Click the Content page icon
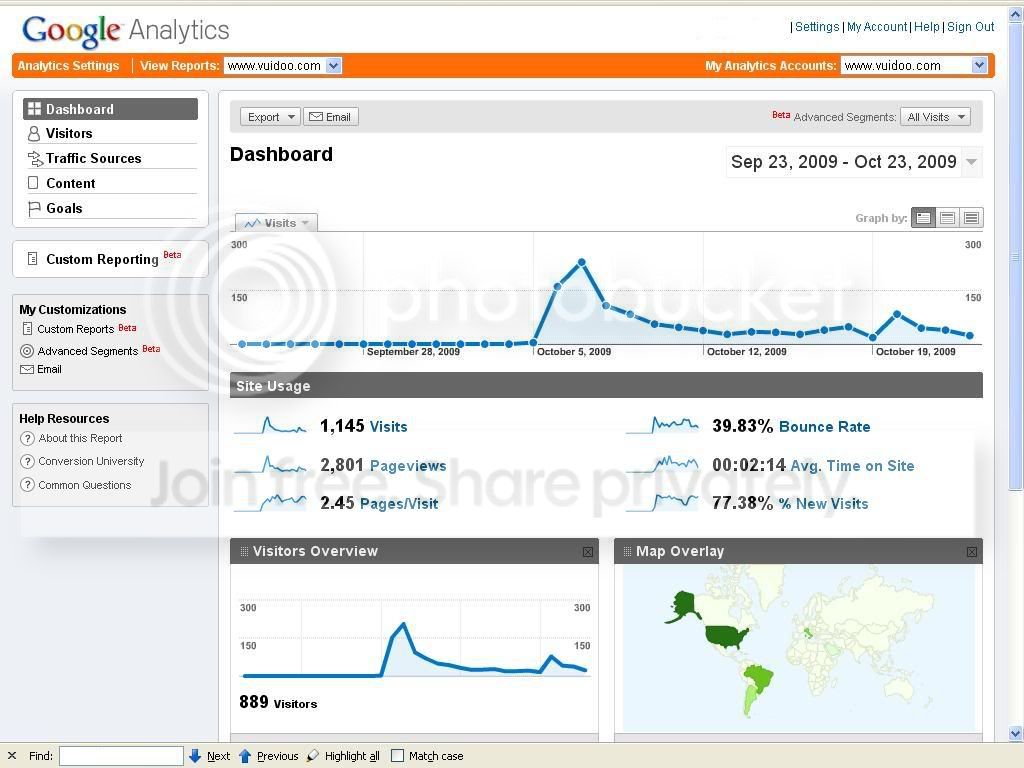This screenshot has height=768, width=1024. click(x=33, y=183)
